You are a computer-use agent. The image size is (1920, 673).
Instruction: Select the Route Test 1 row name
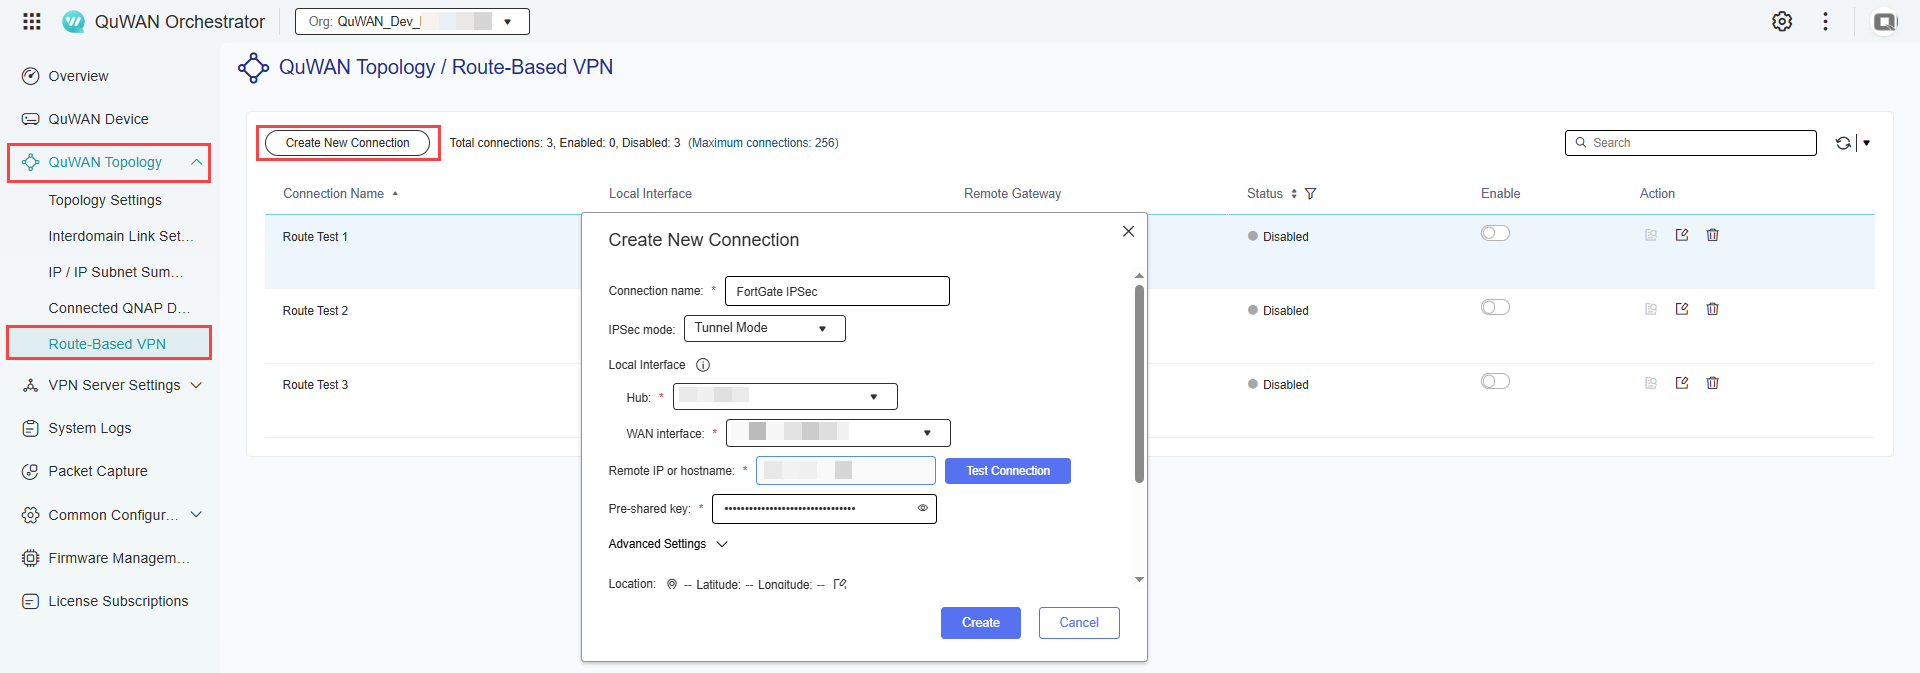pyautogui.click(x=315, y=237)
